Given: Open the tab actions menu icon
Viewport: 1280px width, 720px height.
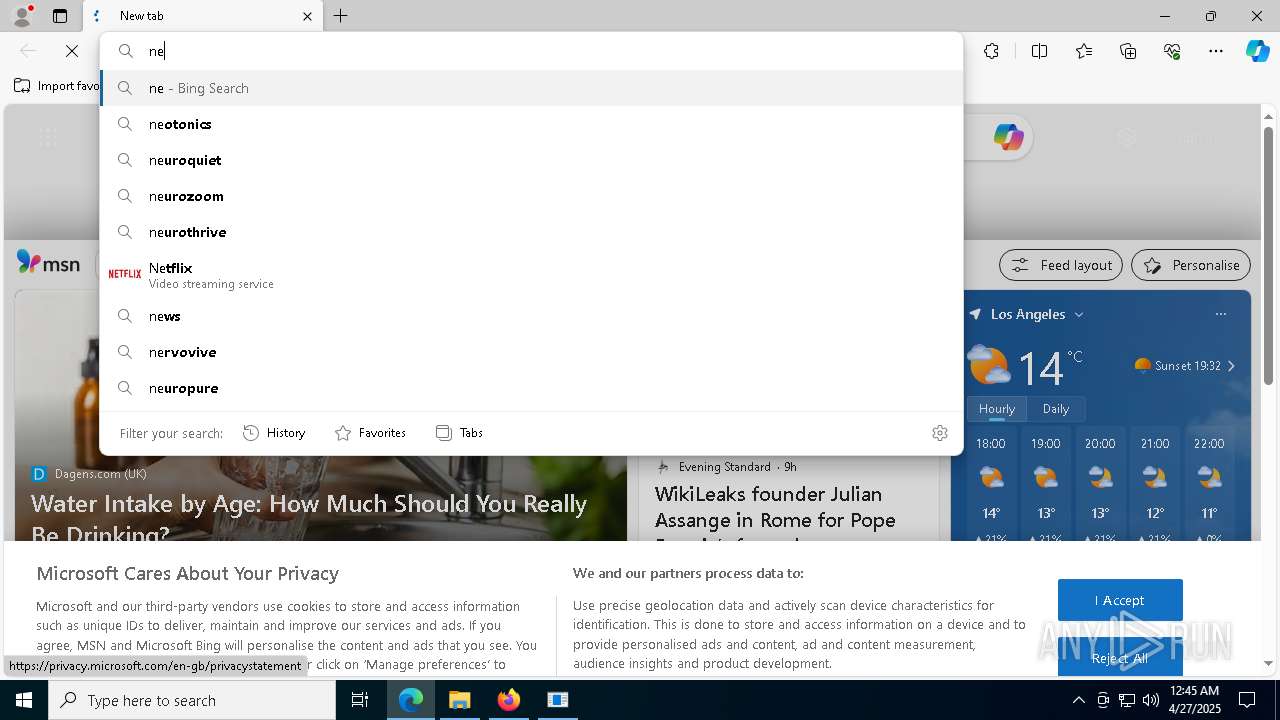Looking at the screenshot, I should [x=60, y=16].
